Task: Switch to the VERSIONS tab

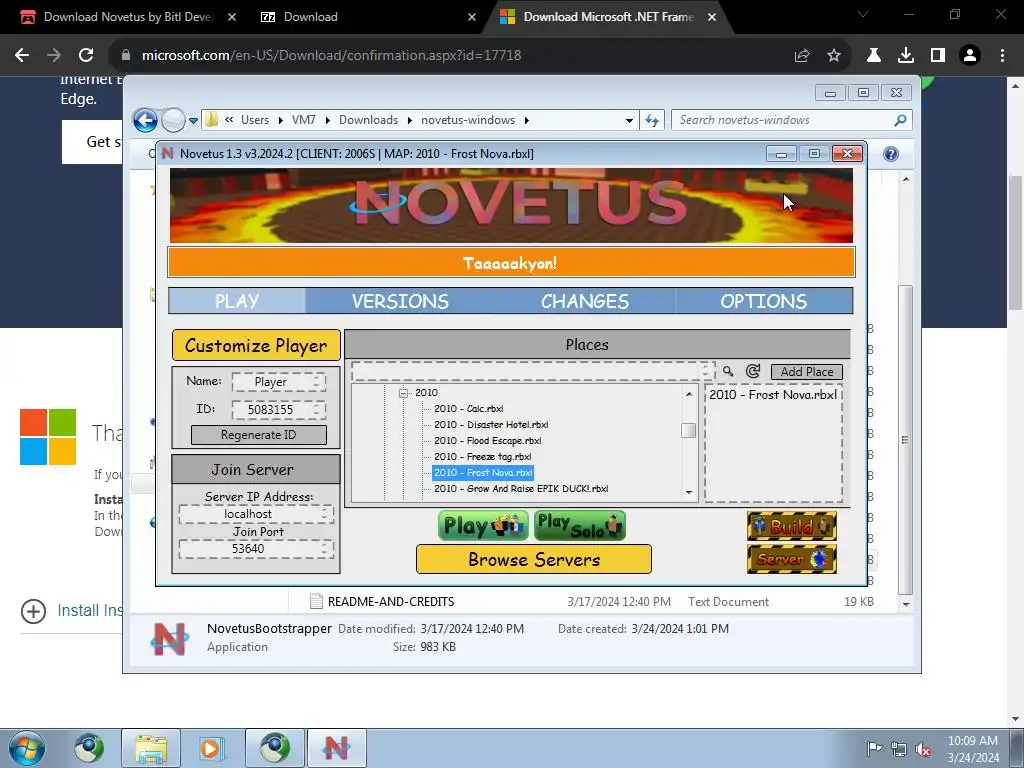Action: pos(400,301)
